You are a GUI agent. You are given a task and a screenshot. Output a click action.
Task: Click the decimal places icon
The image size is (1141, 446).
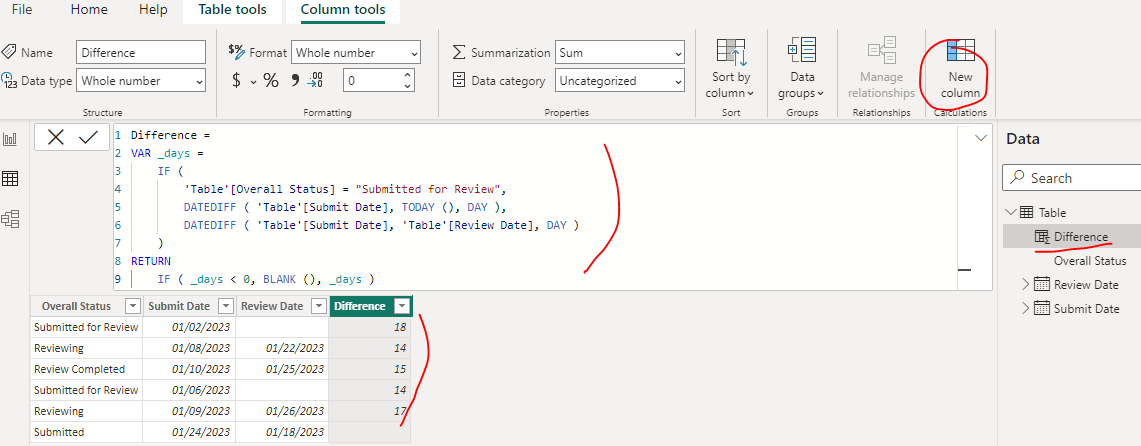pyautogui.click(x=315, y=81)
